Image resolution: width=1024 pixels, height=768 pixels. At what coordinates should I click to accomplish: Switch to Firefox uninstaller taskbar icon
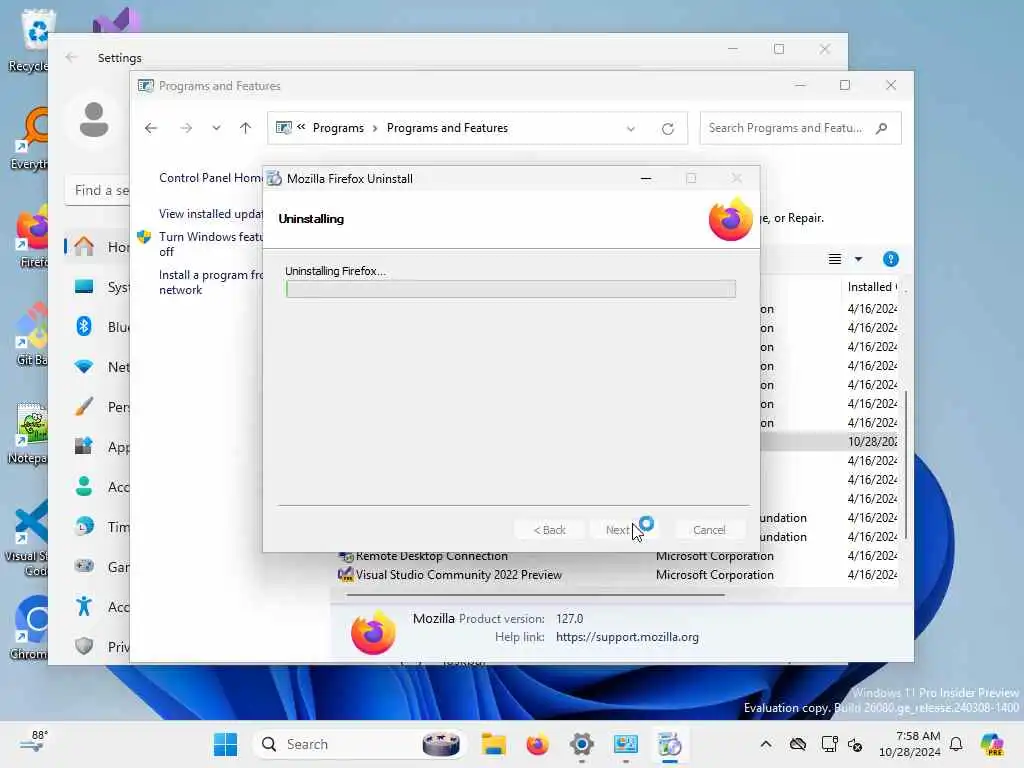669,744
